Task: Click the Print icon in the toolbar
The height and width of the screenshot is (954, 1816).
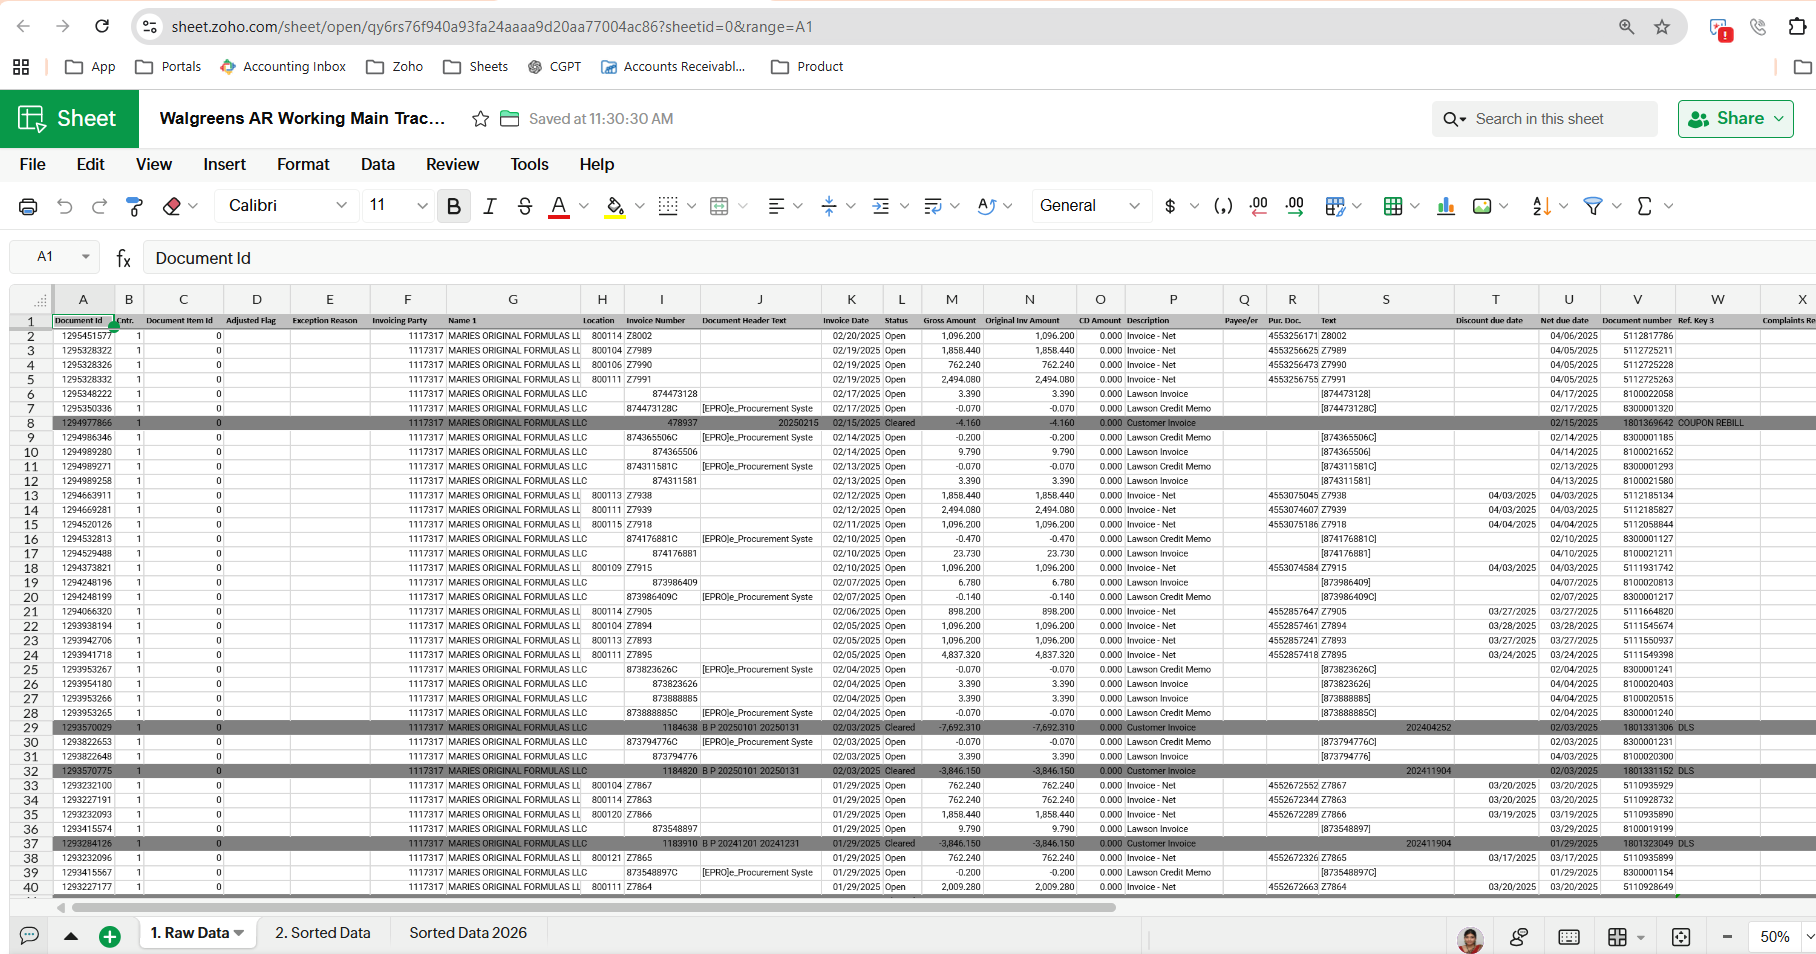Action: pyautogui.click(x=28, y=206)
